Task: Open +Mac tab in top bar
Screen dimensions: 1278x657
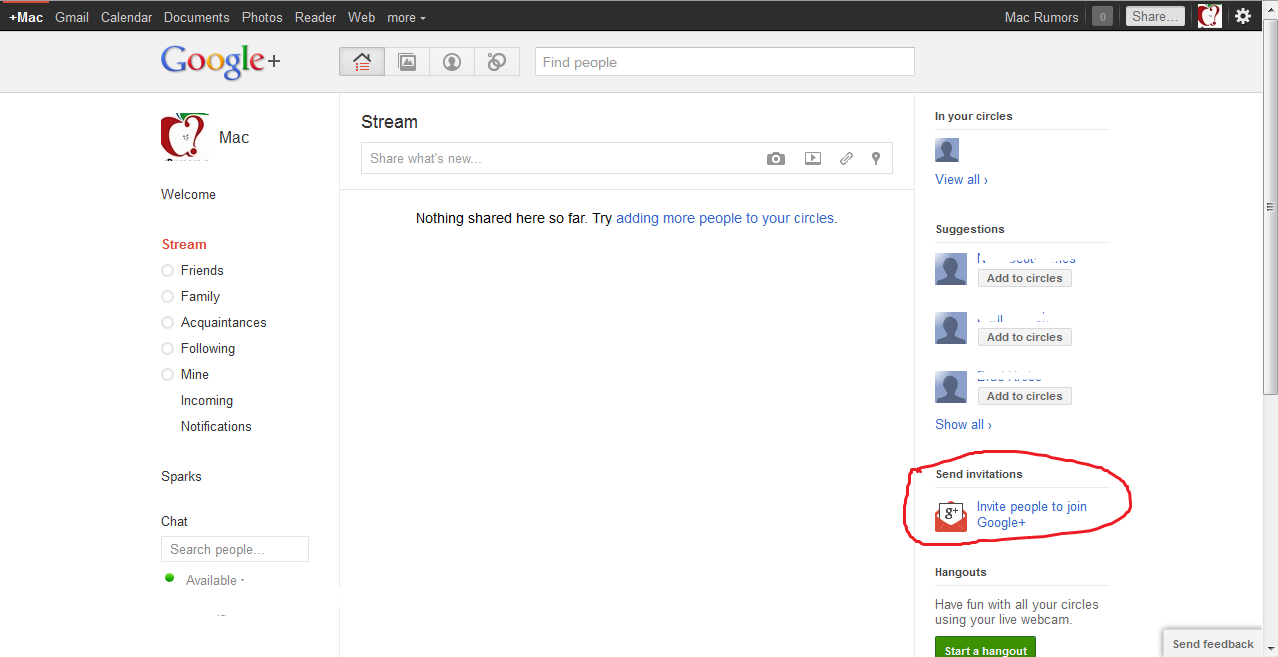Action: point(26,17)
